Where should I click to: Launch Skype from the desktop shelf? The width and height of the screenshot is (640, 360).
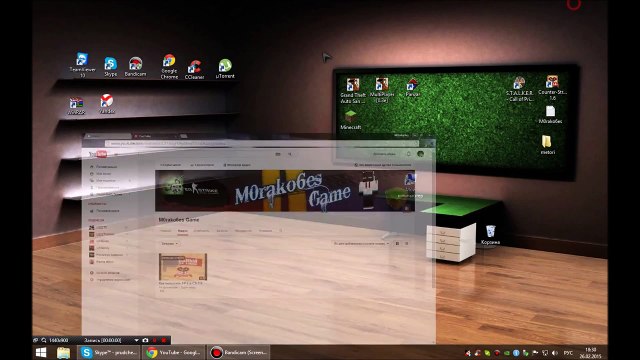pos(110,67)
